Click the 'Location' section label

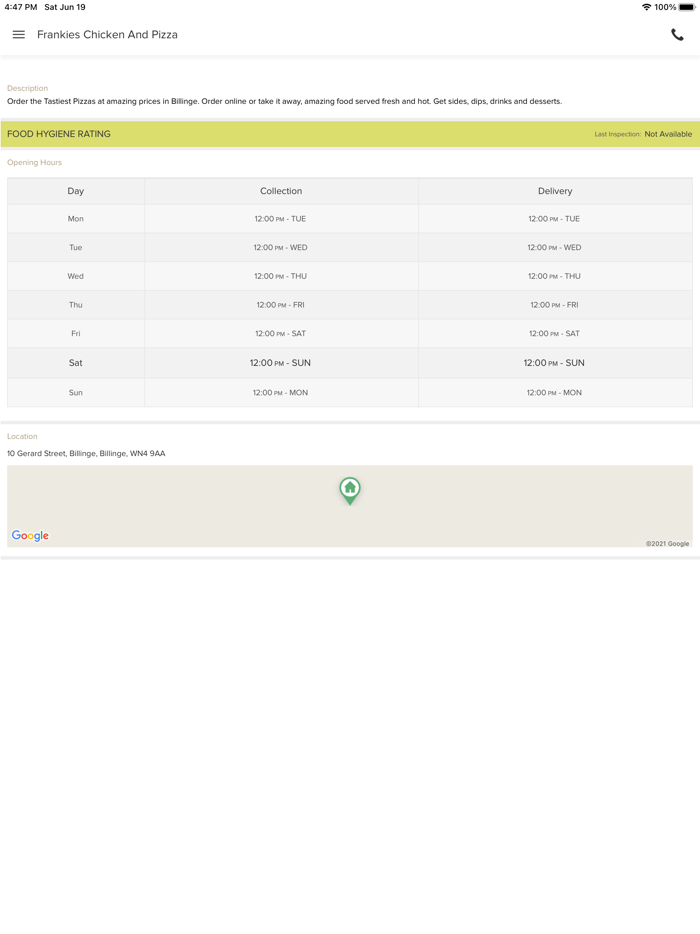pos(22,436)
